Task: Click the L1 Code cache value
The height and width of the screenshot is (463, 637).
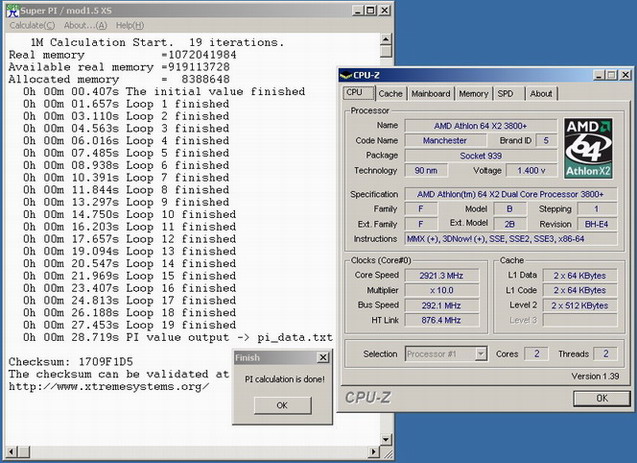Action: click(x=580, y=290)
